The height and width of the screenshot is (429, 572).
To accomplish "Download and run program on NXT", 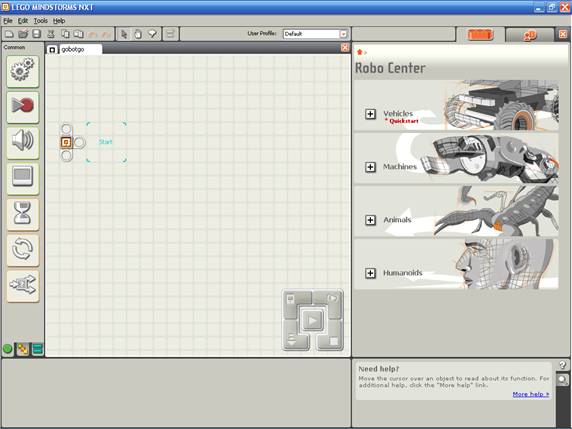I will point(312,321).
